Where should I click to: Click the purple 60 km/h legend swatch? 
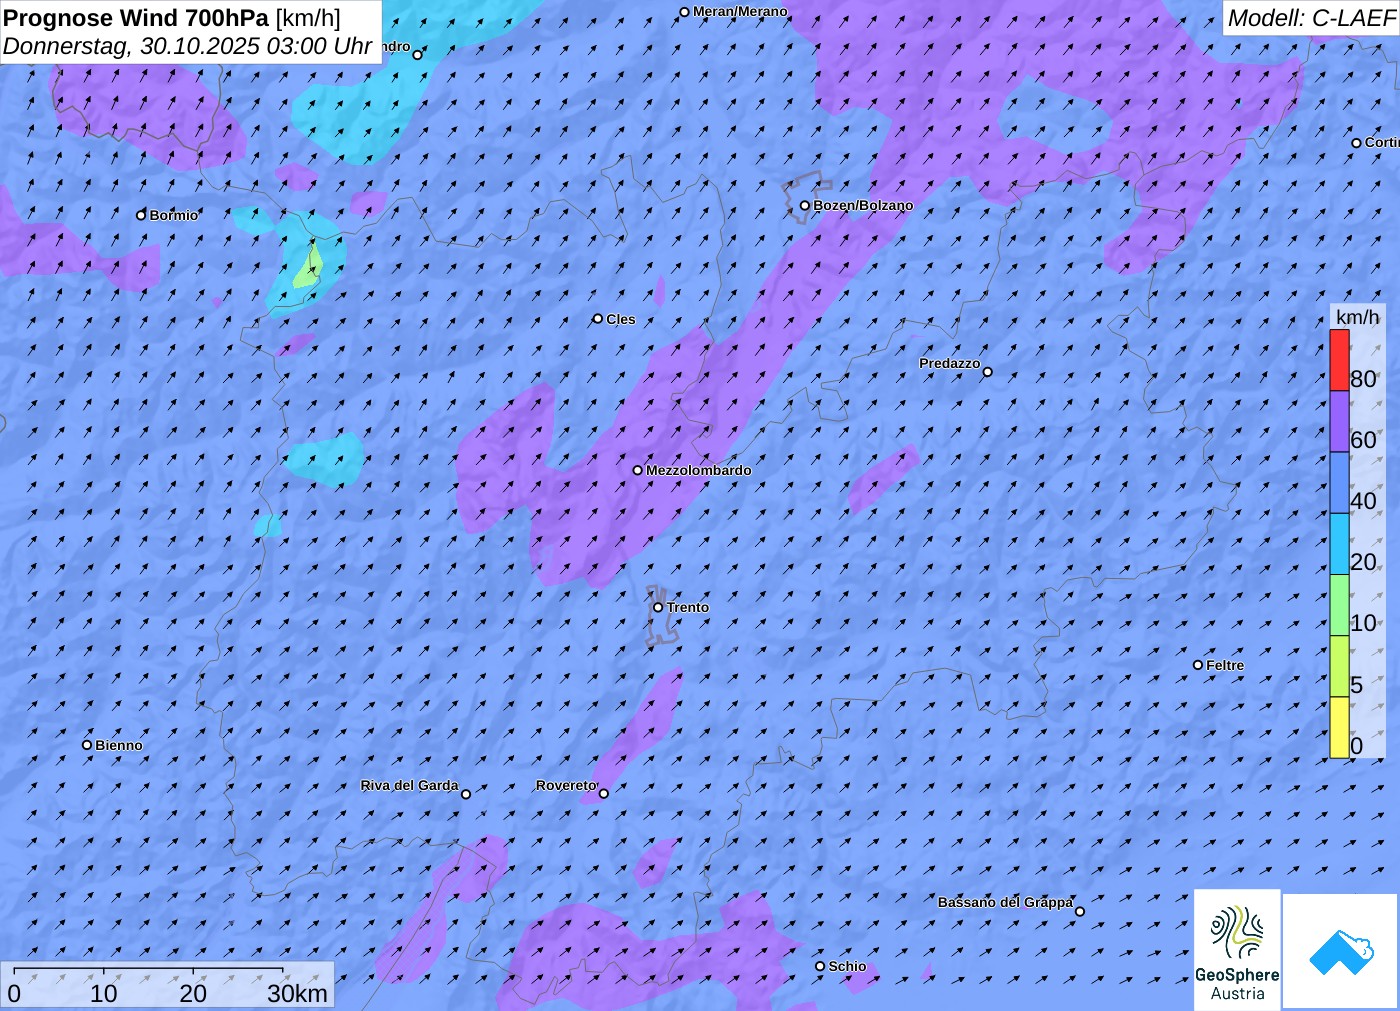[1339, 421]
